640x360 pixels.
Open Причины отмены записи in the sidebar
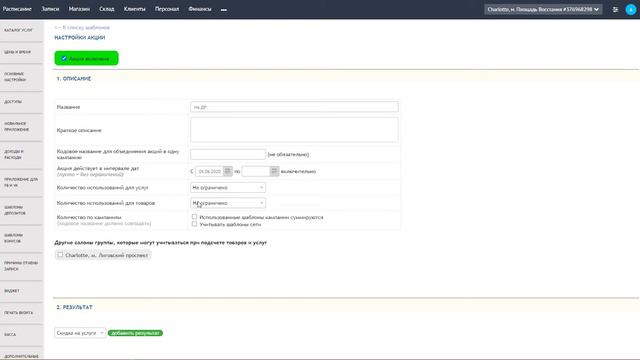tap(21, 266)
